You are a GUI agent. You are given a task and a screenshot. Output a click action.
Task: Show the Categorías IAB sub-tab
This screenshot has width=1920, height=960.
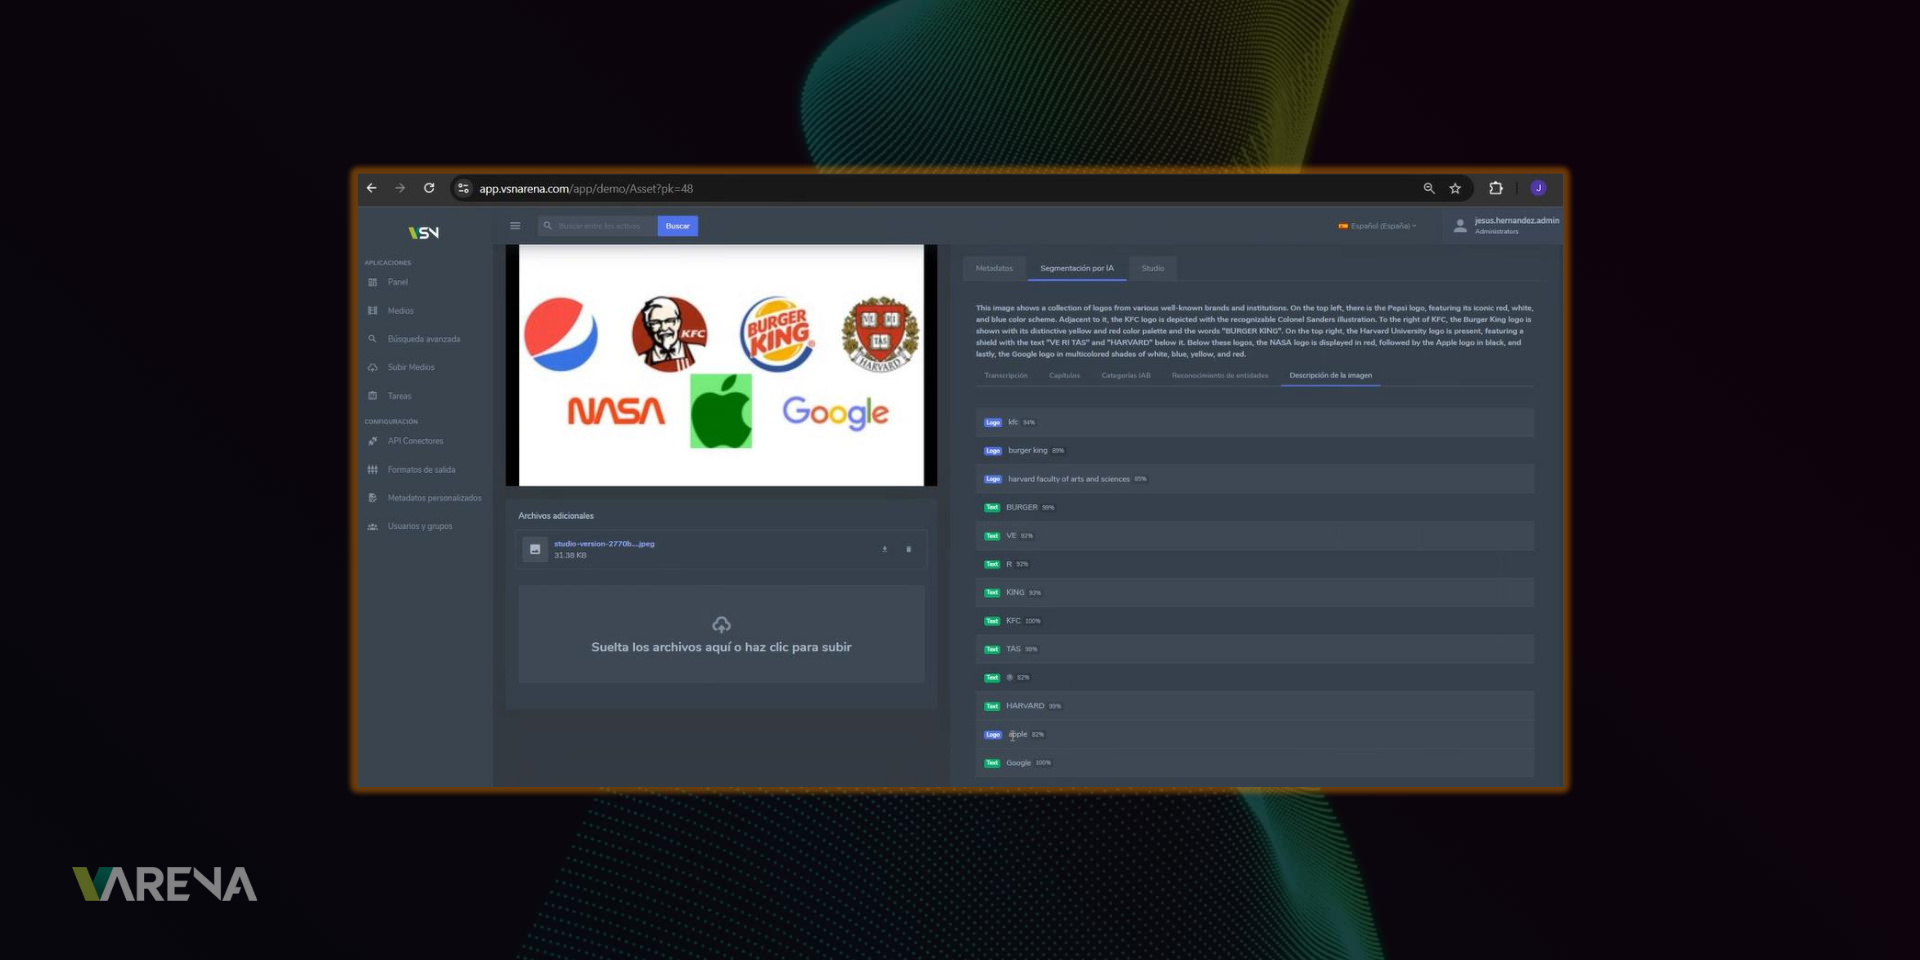click(x=1126, y=376)
